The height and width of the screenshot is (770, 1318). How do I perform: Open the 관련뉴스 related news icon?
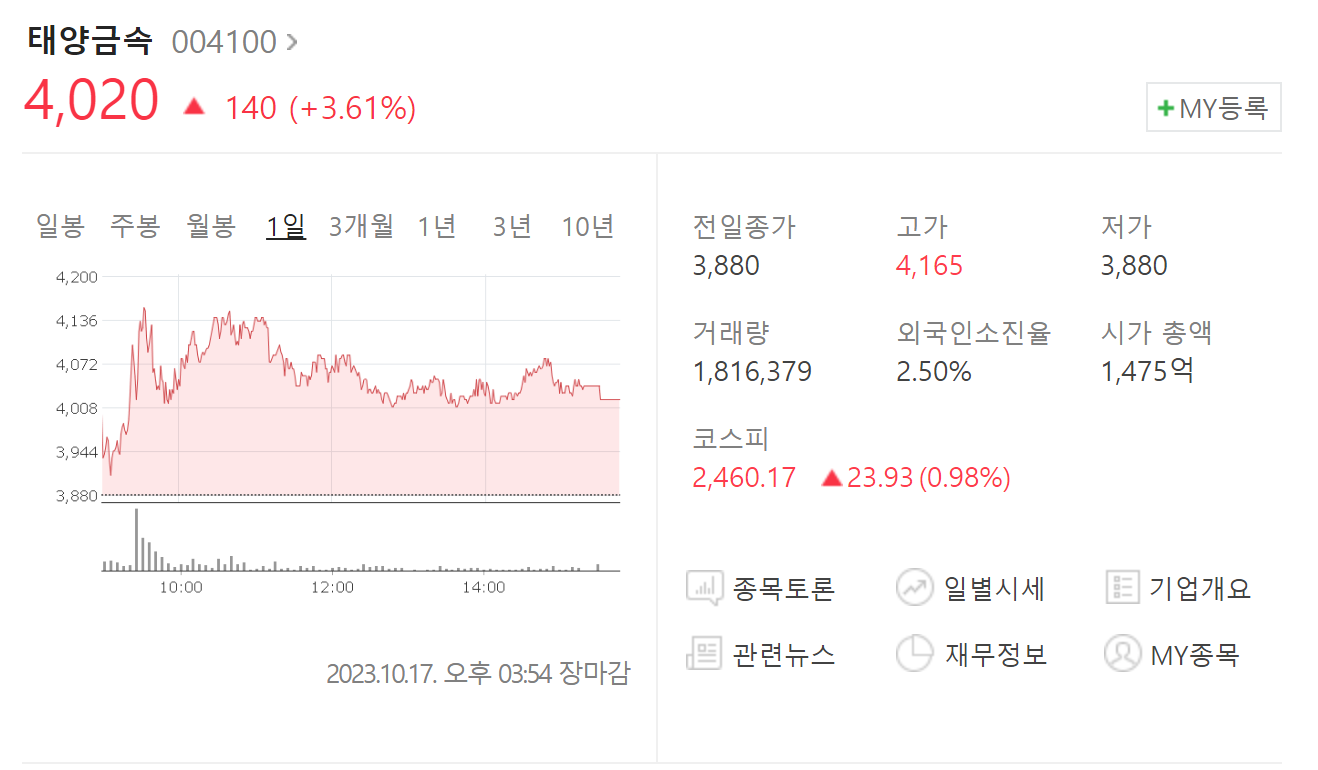click(703, 653)
